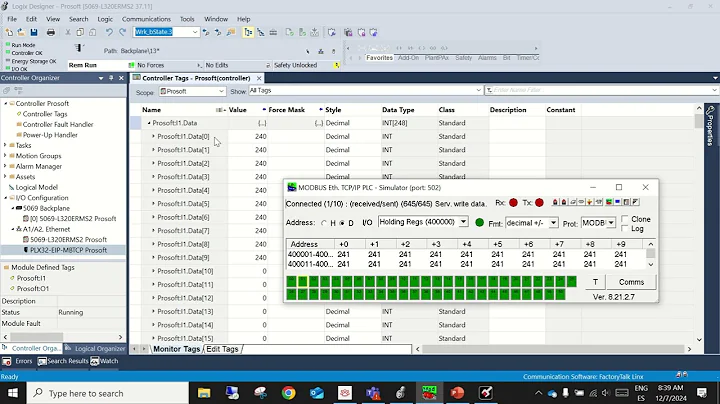Click the controller mode switch icon

pos(79,47)
